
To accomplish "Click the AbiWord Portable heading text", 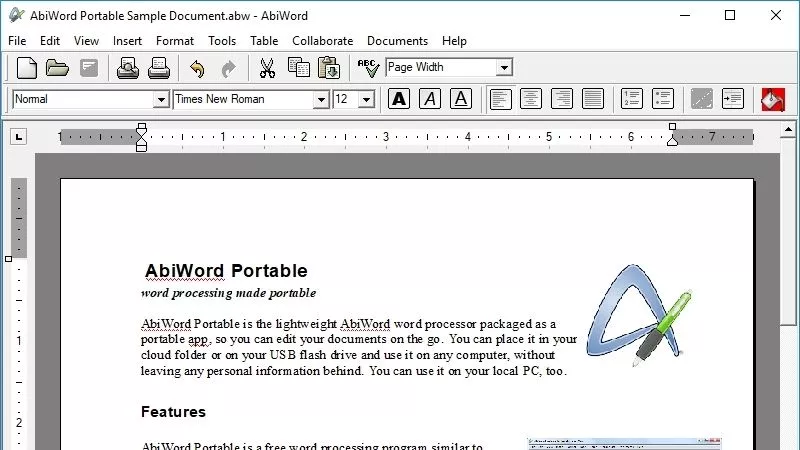I will pyautogui.click(x=226, y=271).
